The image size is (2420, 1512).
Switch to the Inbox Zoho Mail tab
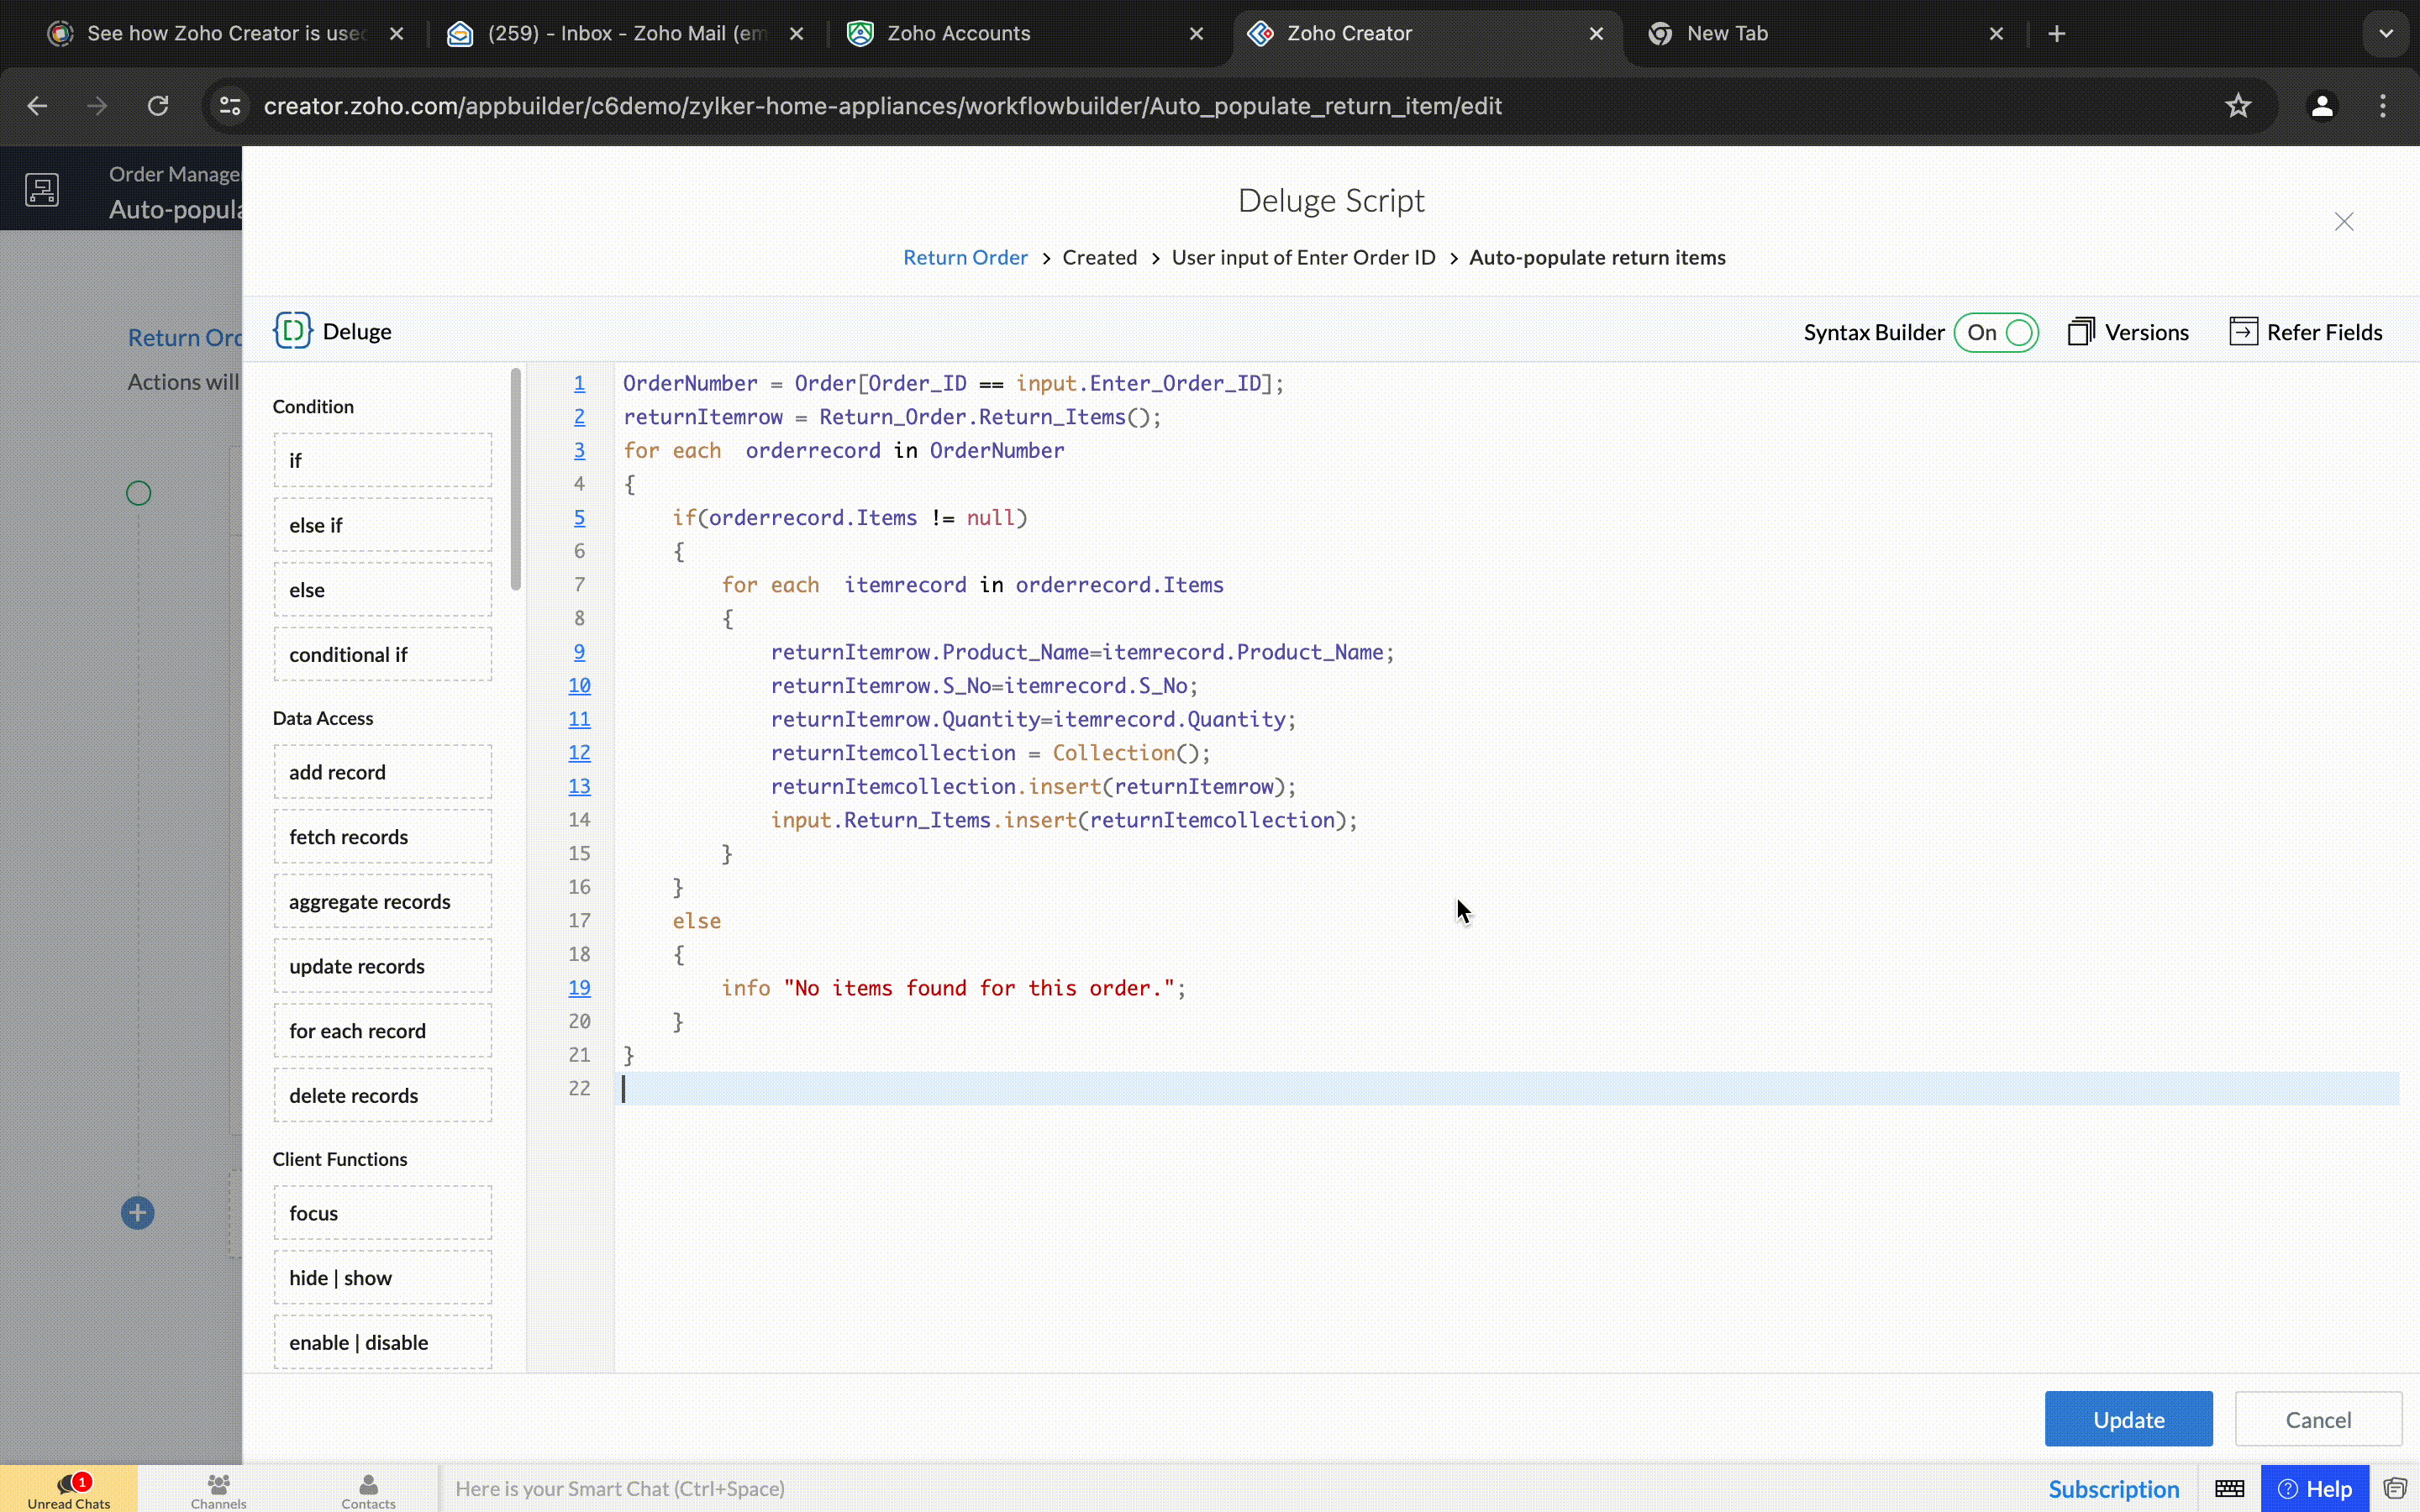tap(627, 33)
